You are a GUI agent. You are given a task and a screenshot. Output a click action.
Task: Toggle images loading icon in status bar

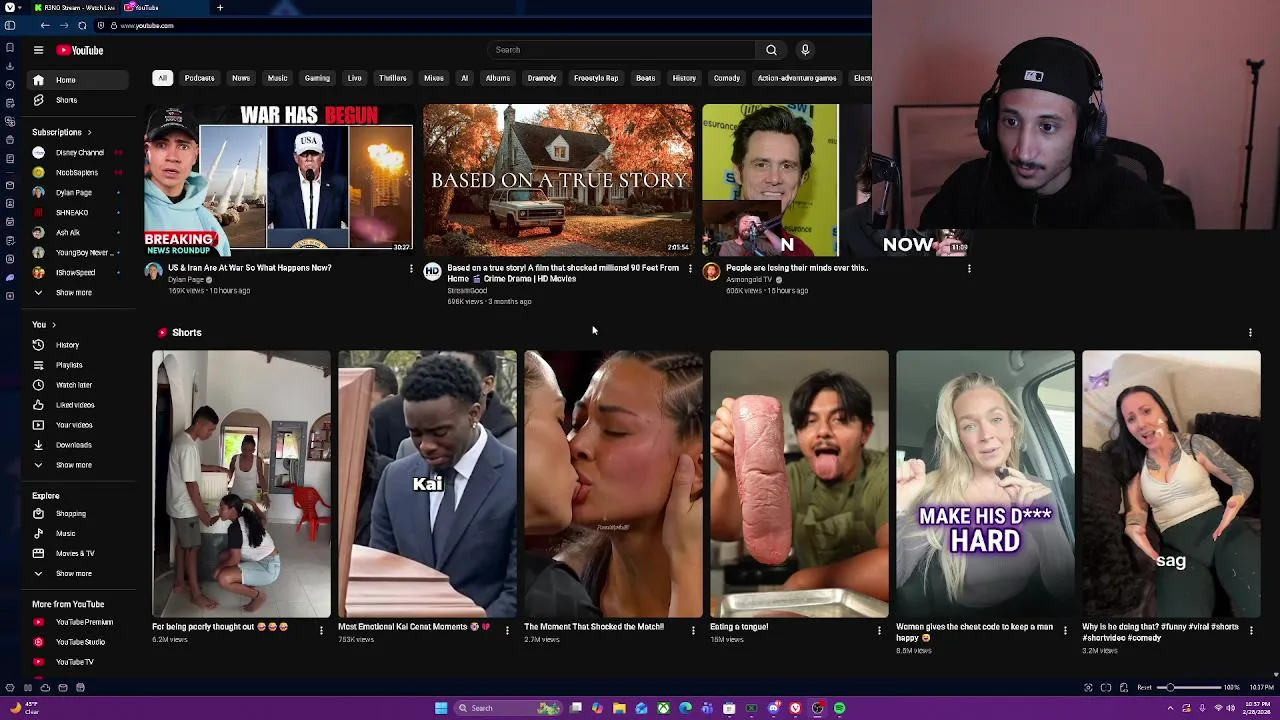point(1124,688)
